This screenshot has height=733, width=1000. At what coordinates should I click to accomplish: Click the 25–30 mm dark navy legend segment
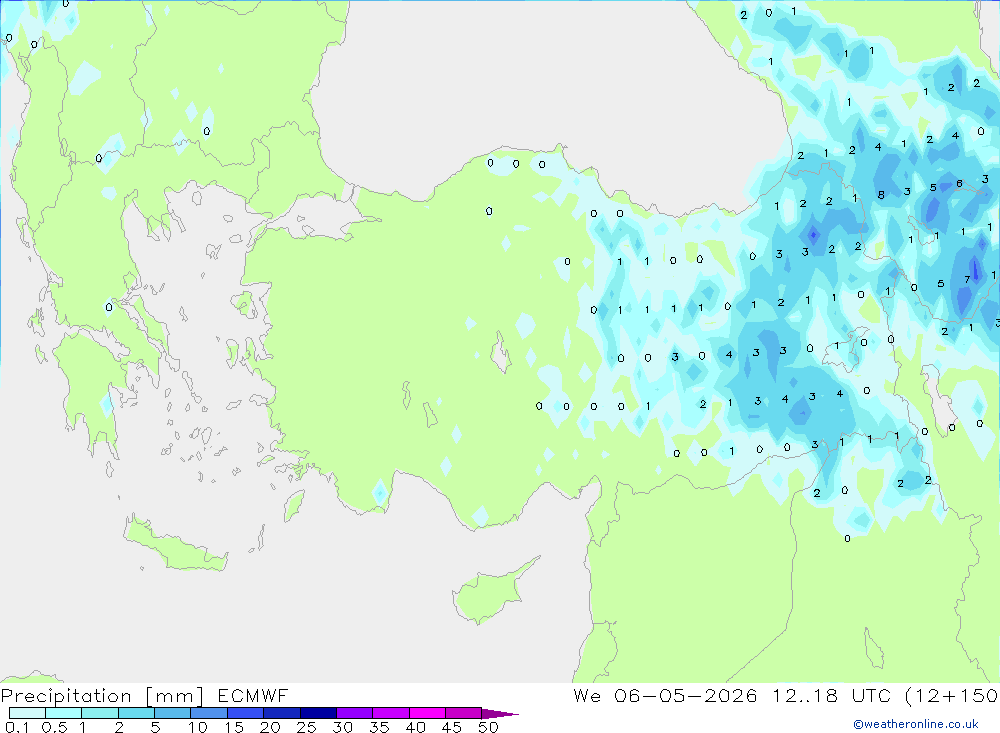318,713
